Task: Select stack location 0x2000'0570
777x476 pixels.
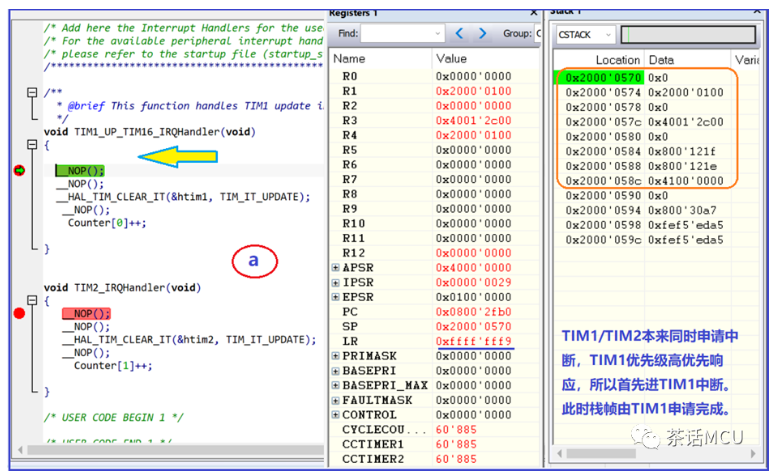Action: pyautogui.click(x=603, y=78)
